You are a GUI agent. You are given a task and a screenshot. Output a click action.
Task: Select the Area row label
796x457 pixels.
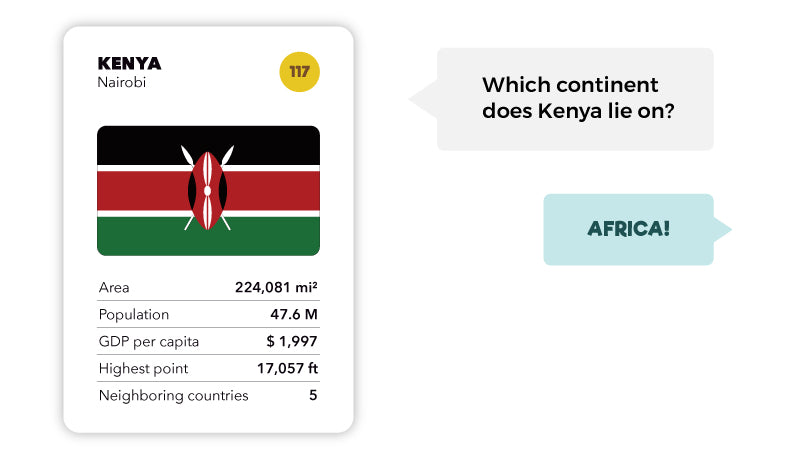pos(114,288)
